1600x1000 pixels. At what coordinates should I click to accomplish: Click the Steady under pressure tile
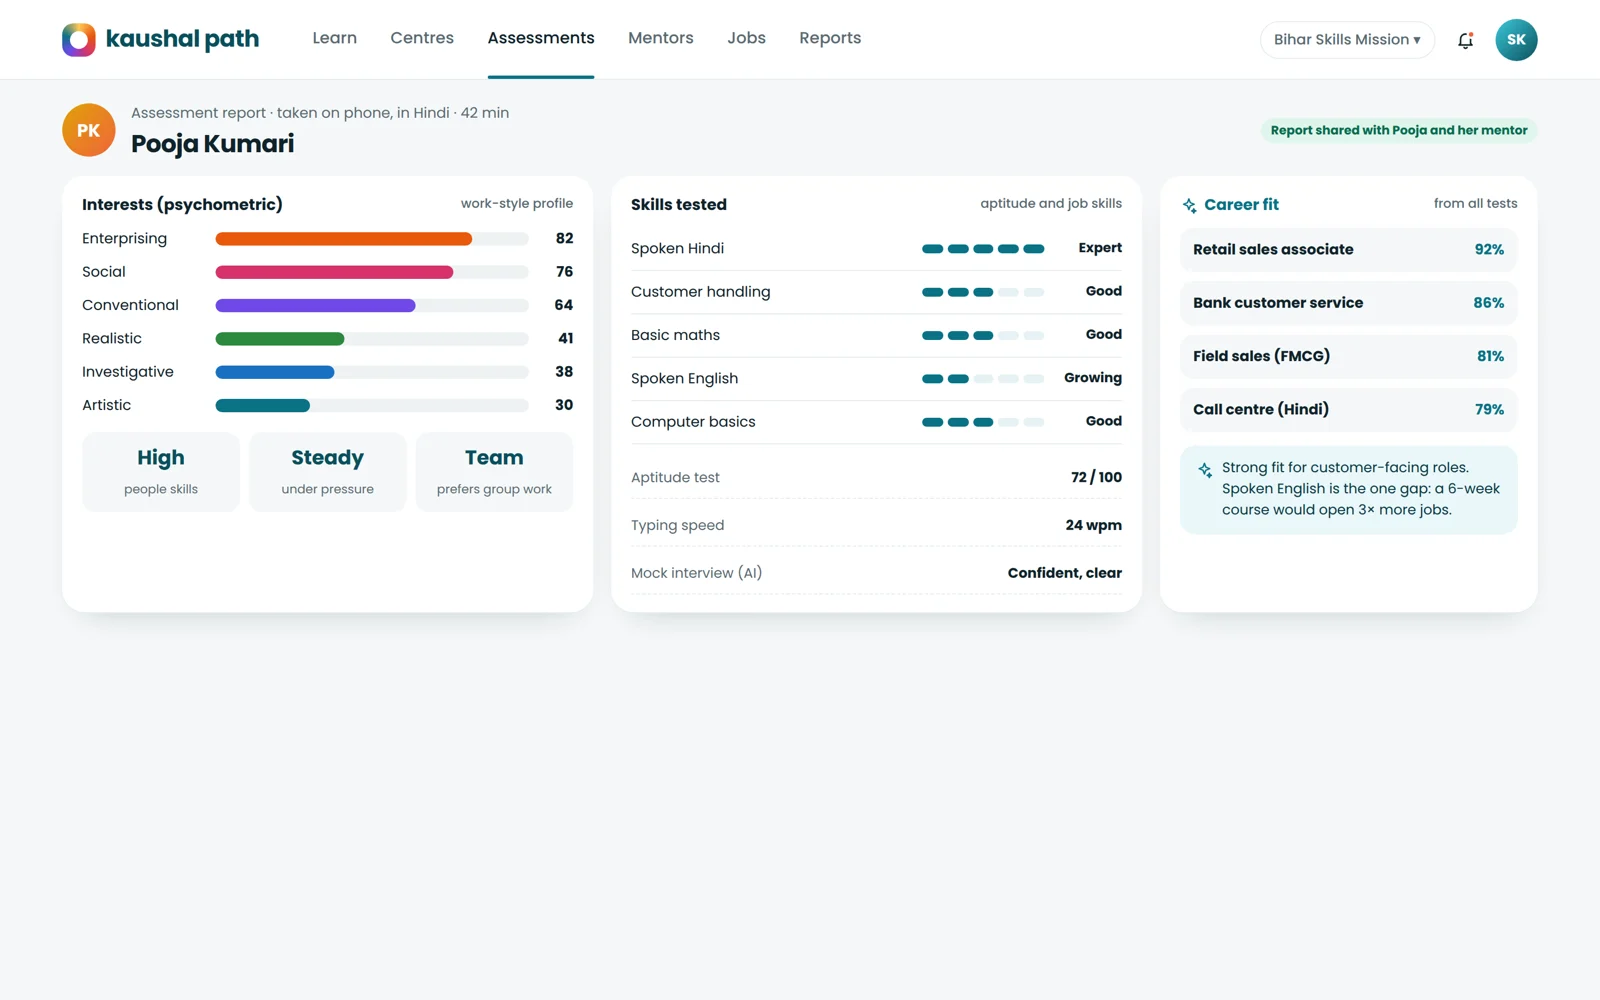click(328, 472)
